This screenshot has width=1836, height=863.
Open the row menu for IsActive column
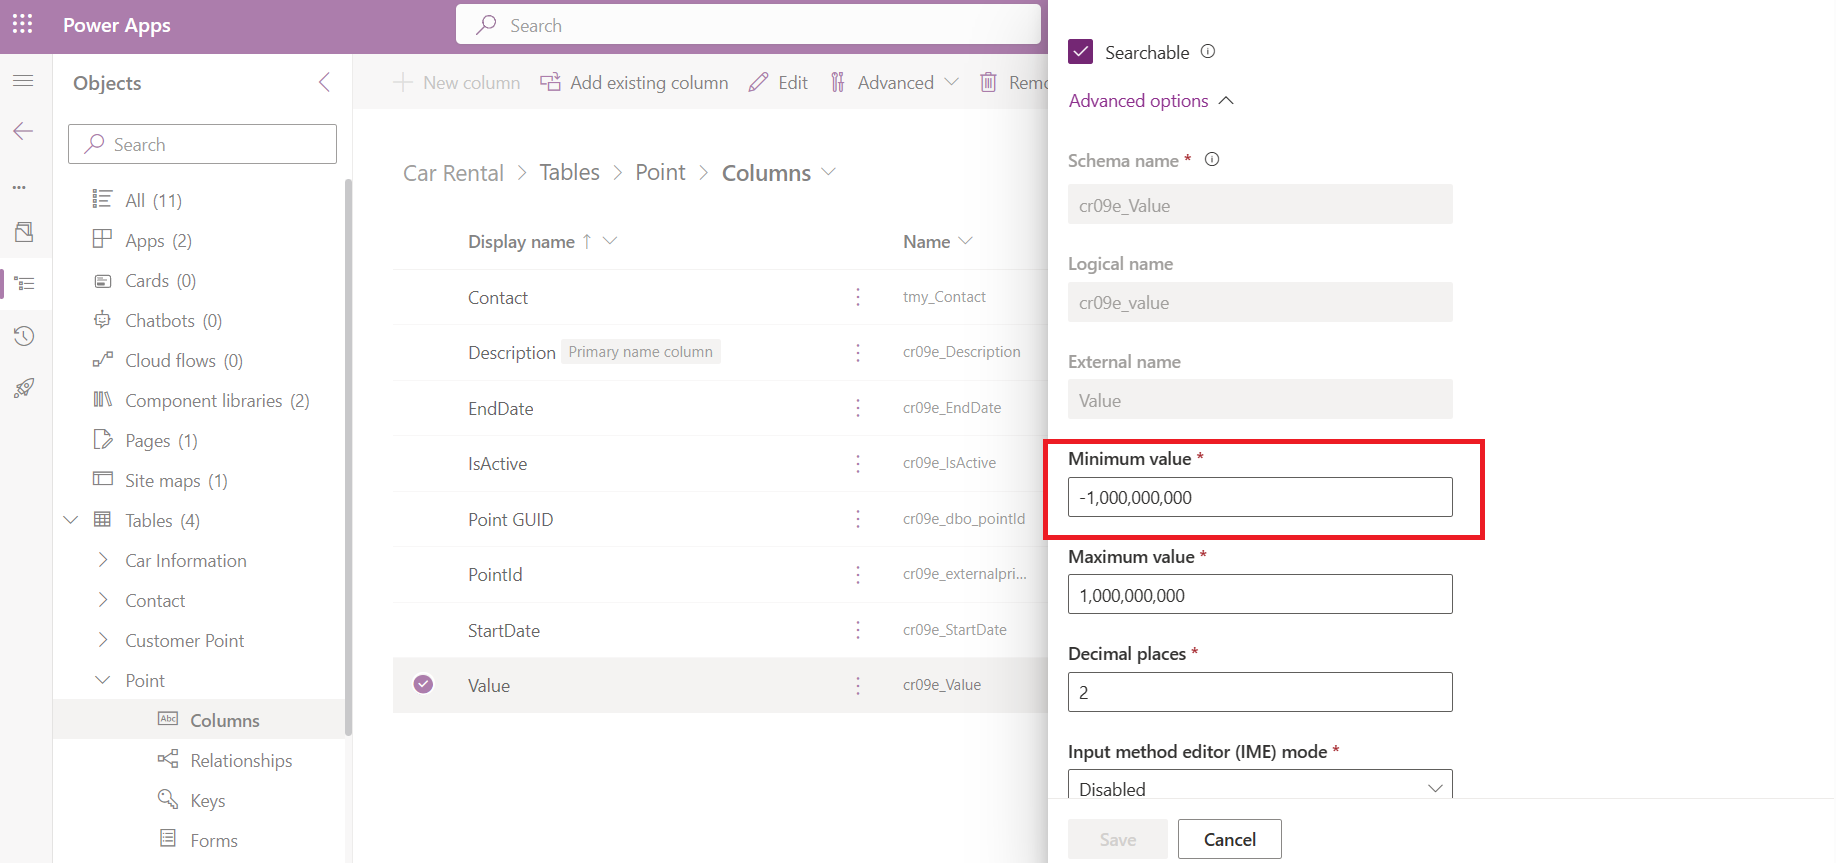[x=858, y=463]
